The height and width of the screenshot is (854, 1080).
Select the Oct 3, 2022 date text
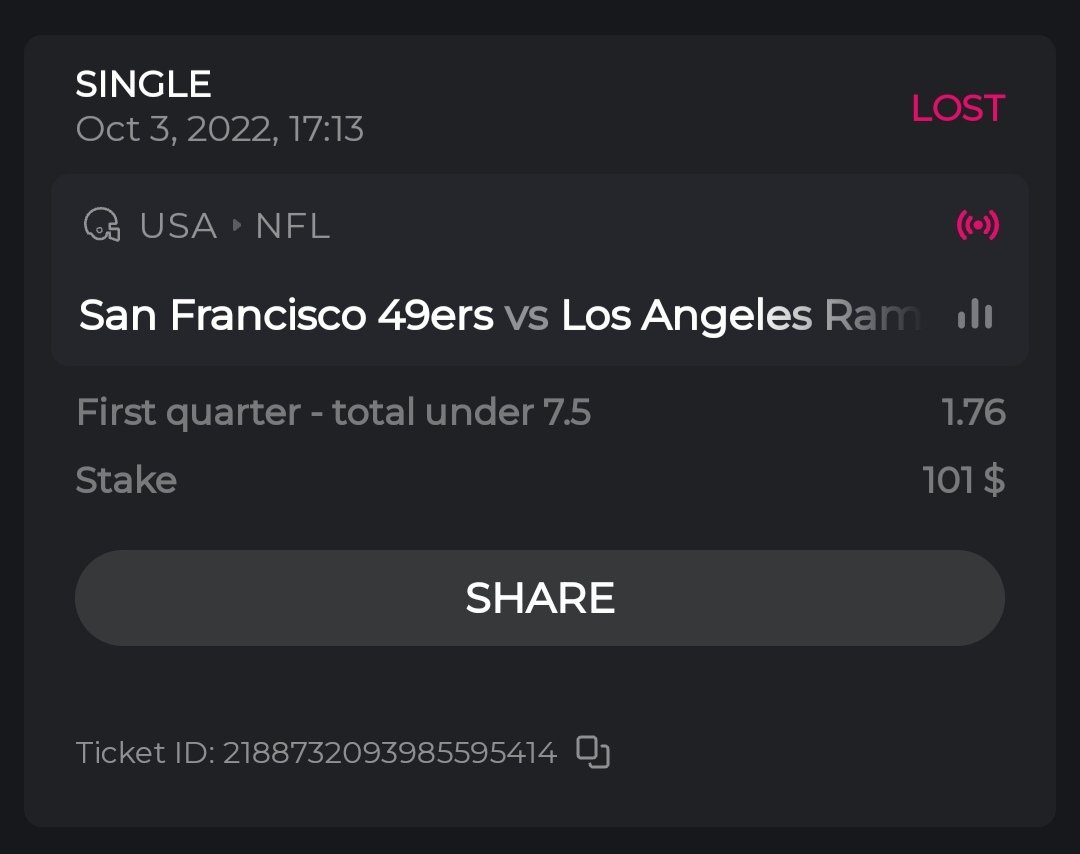click(x=176, y=129)
